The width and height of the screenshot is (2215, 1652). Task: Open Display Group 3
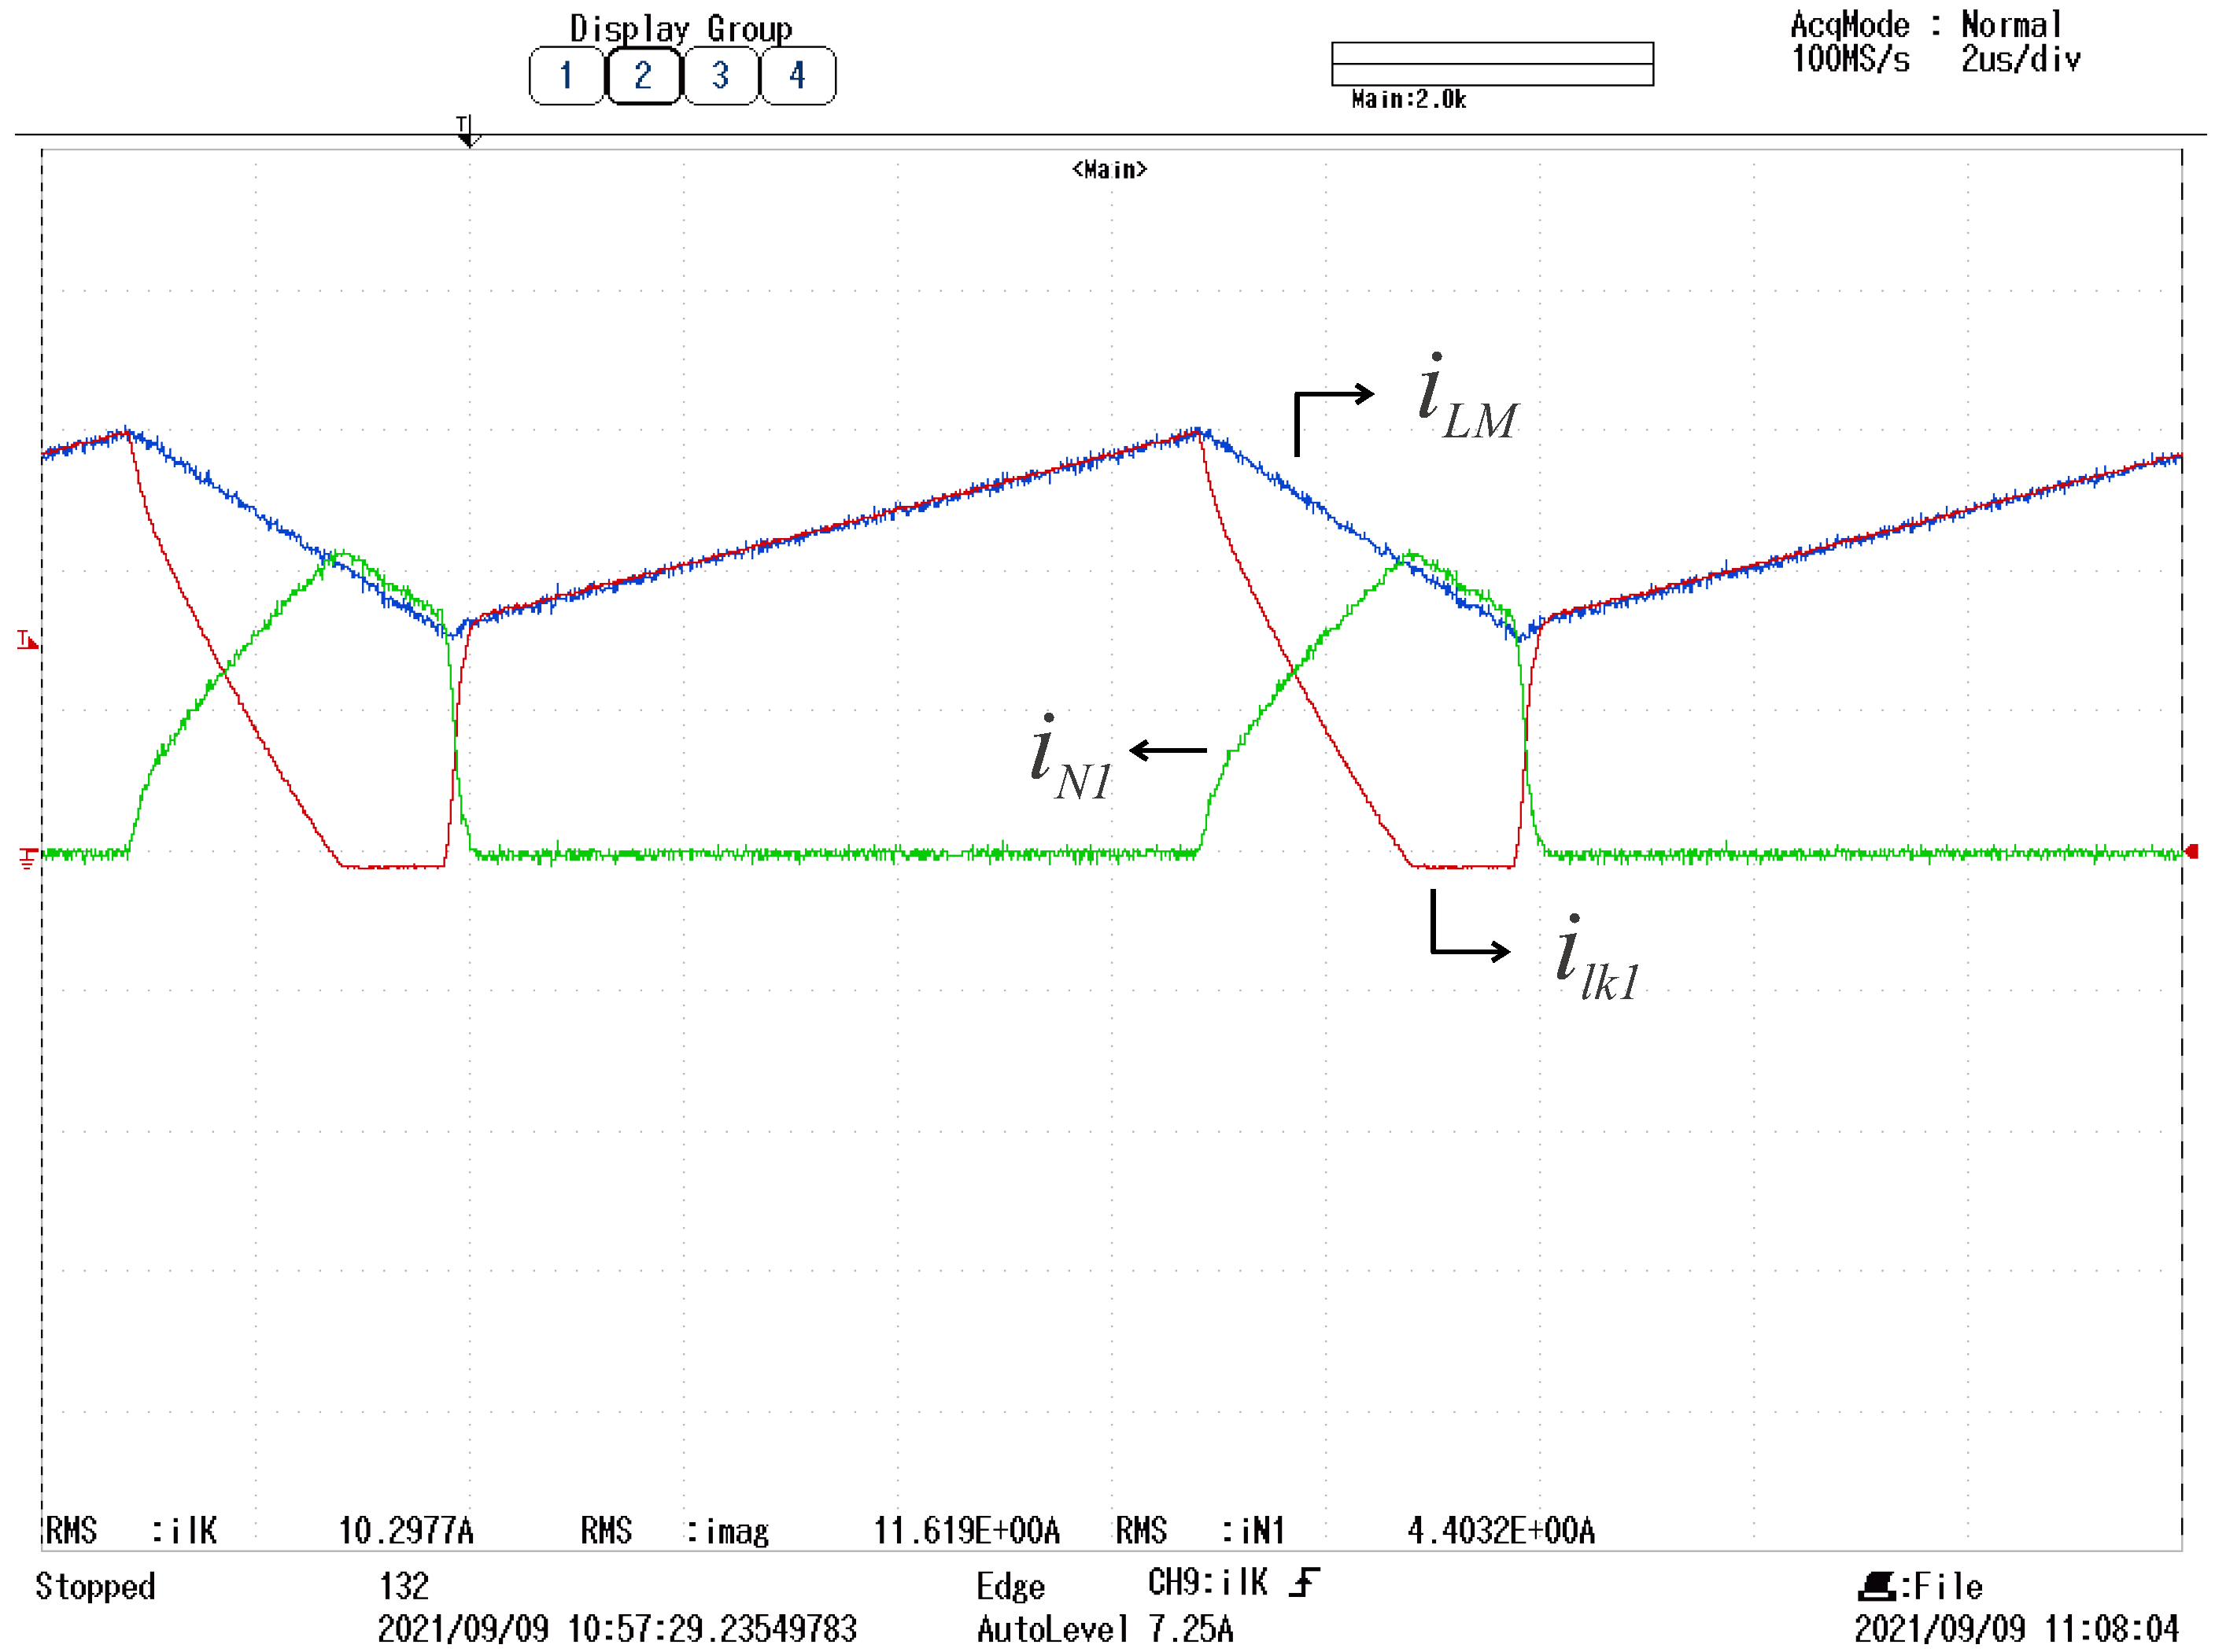click(x=720, y=76)
